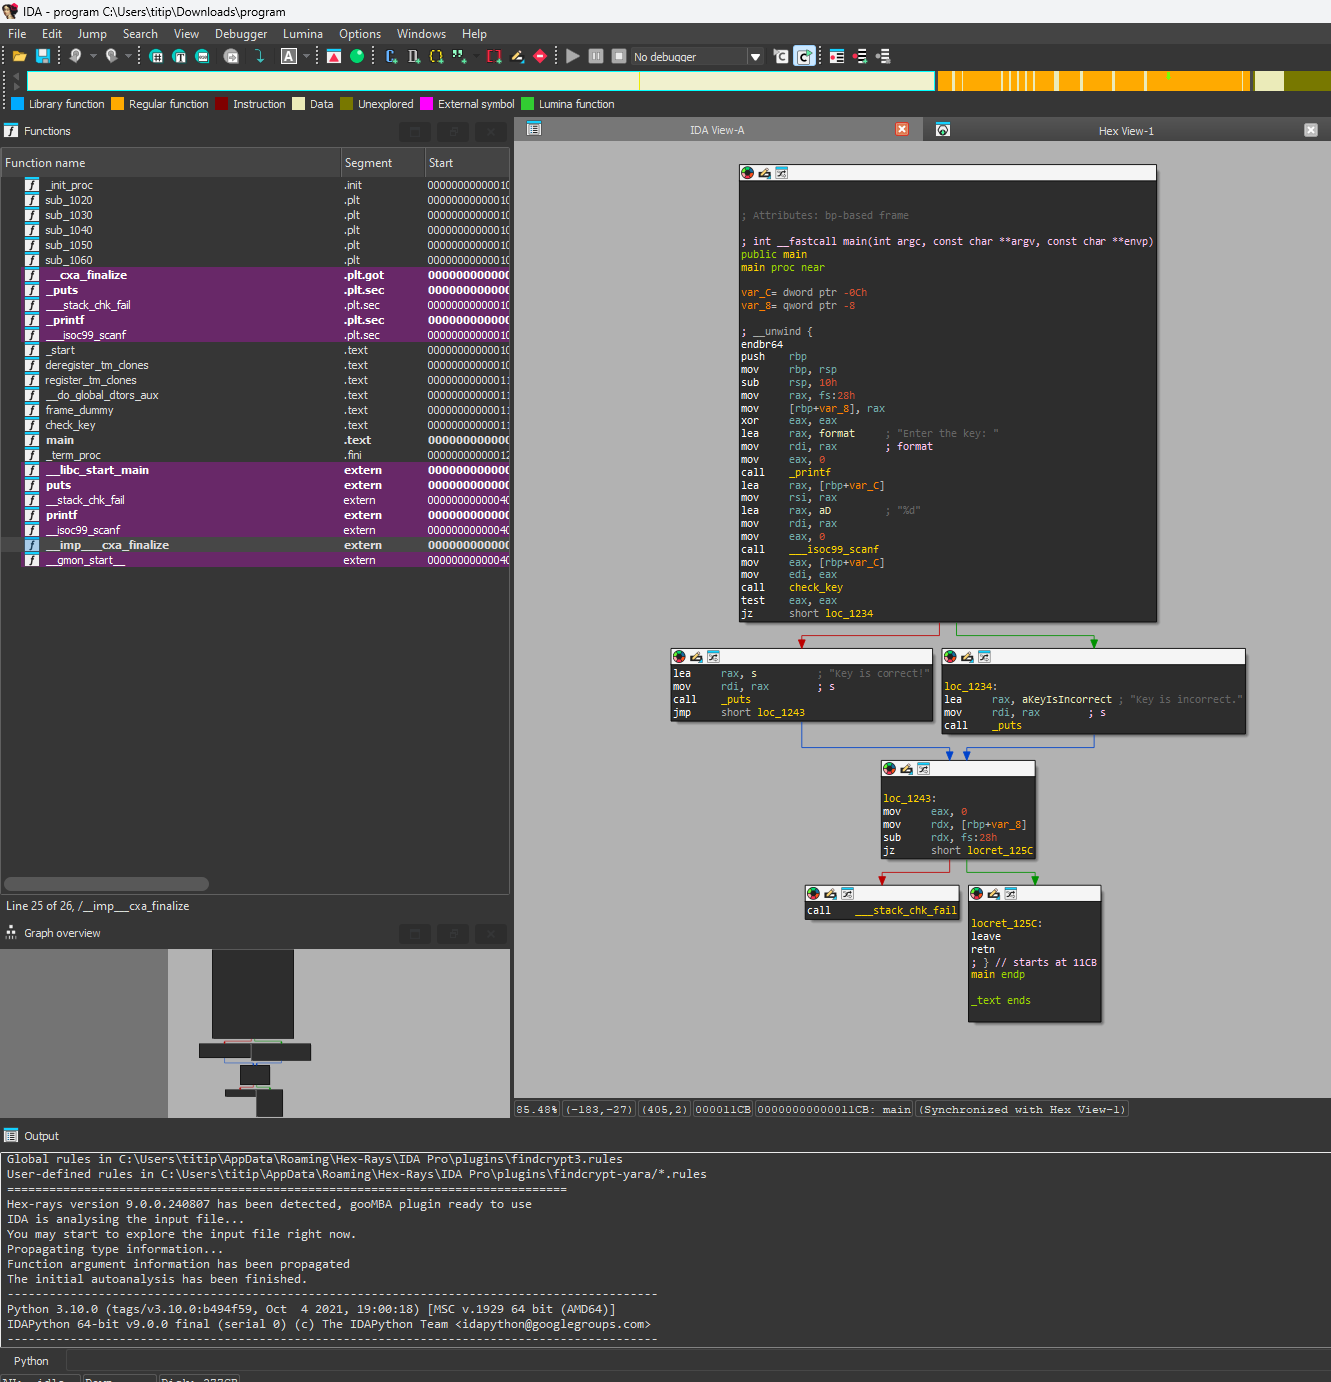
Task: Sort by the Start column header
Action: click(467, 163)
